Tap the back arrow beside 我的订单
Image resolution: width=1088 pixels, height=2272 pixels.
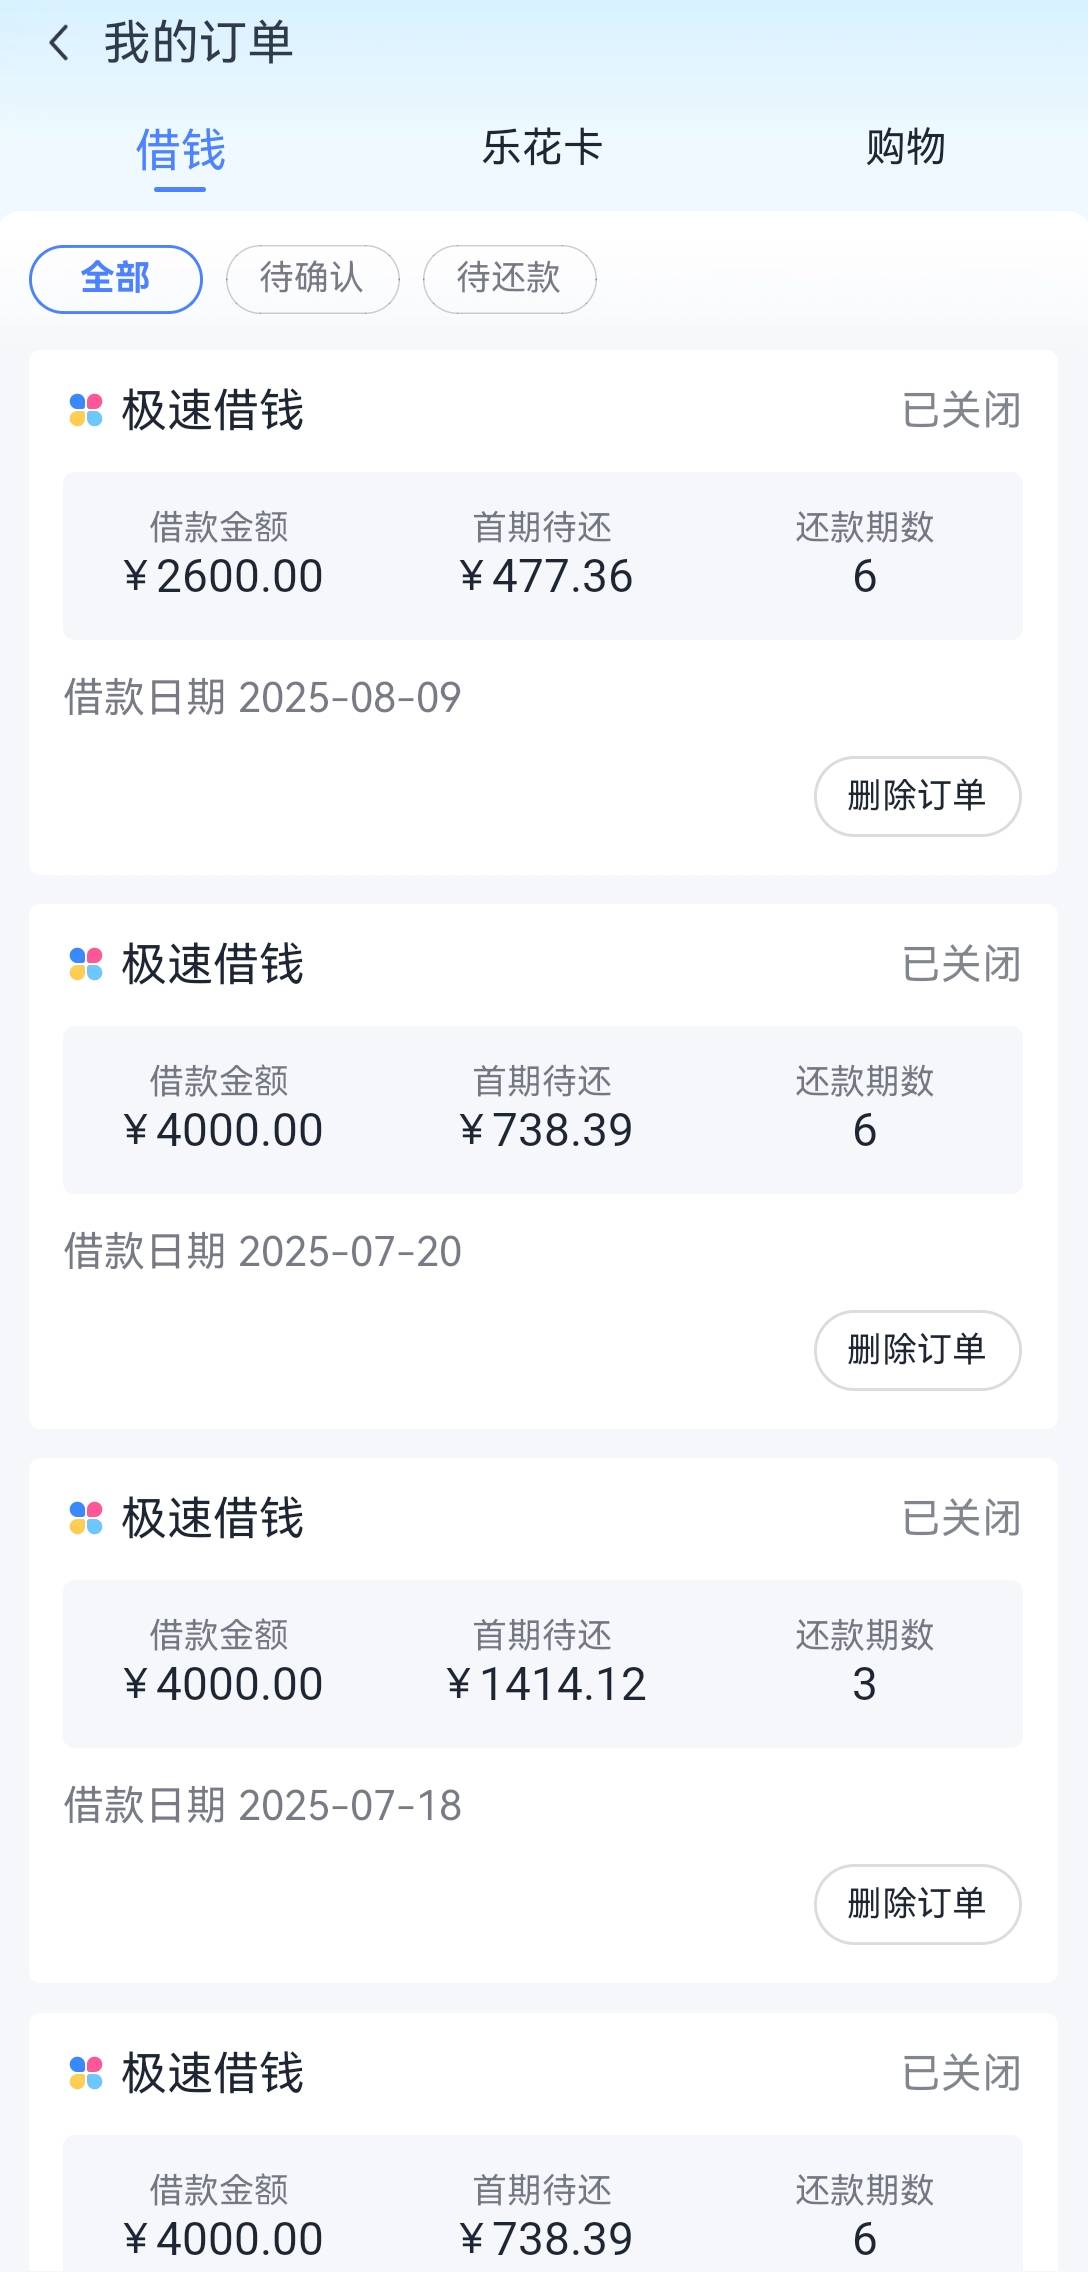59,43
